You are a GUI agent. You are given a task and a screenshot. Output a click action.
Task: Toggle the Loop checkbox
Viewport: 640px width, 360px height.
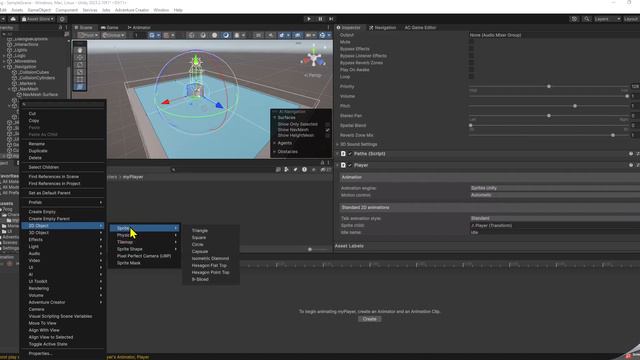tap(471, 77)
